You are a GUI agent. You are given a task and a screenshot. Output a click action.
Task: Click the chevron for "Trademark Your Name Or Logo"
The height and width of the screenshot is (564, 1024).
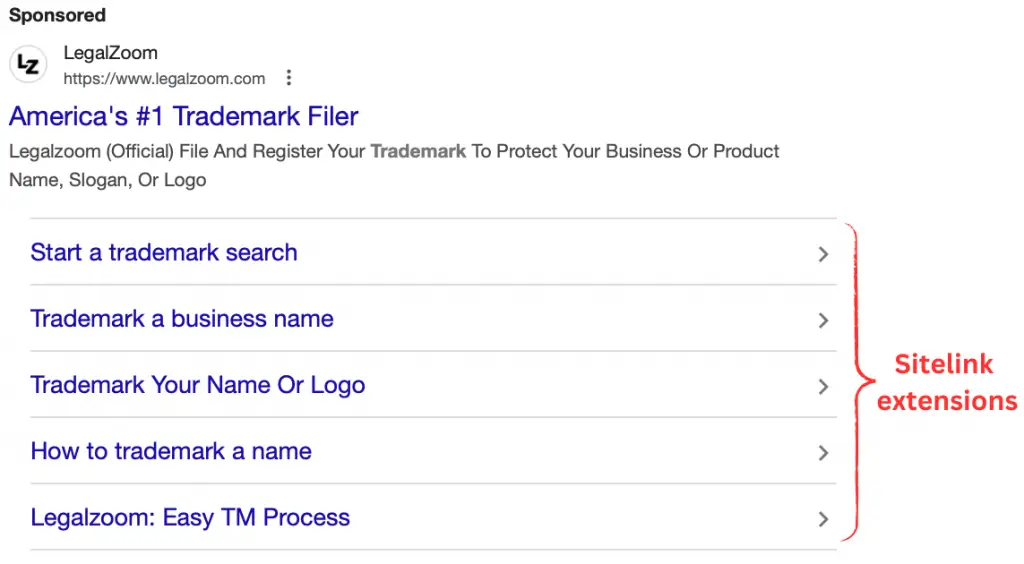click(823, 387)
